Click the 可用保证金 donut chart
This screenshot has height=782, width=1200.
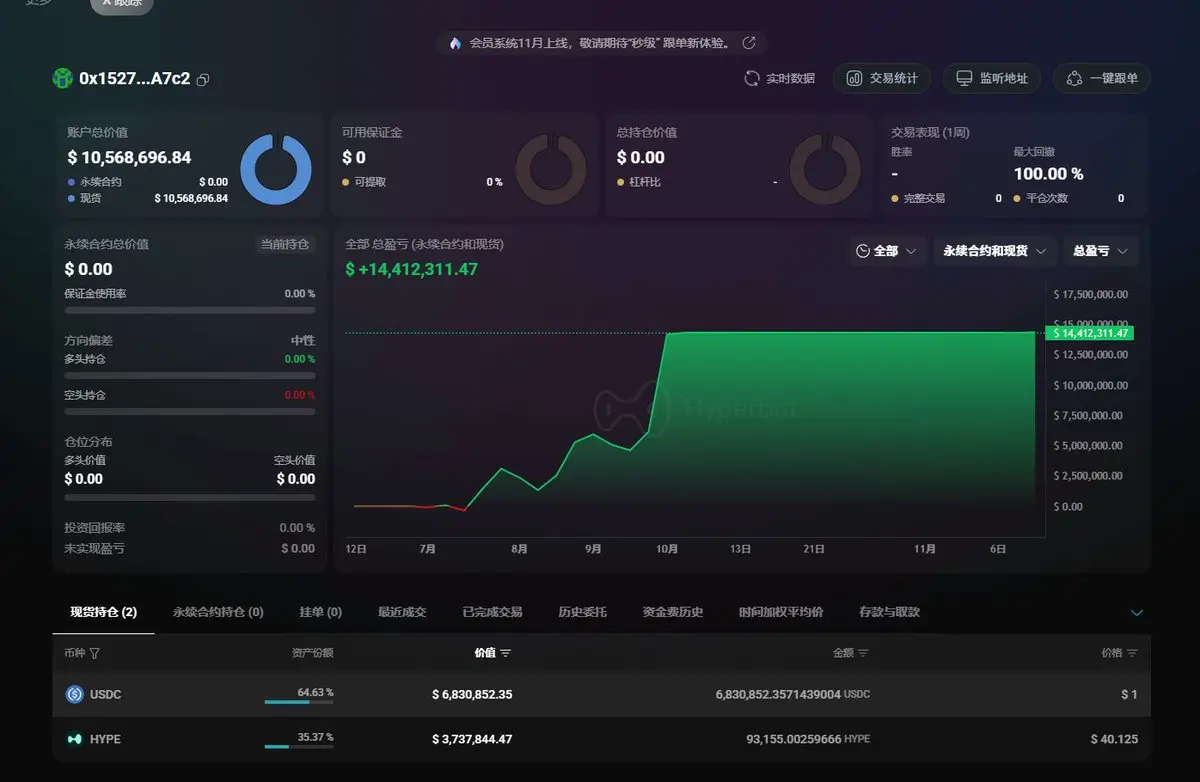click(550, 169)
